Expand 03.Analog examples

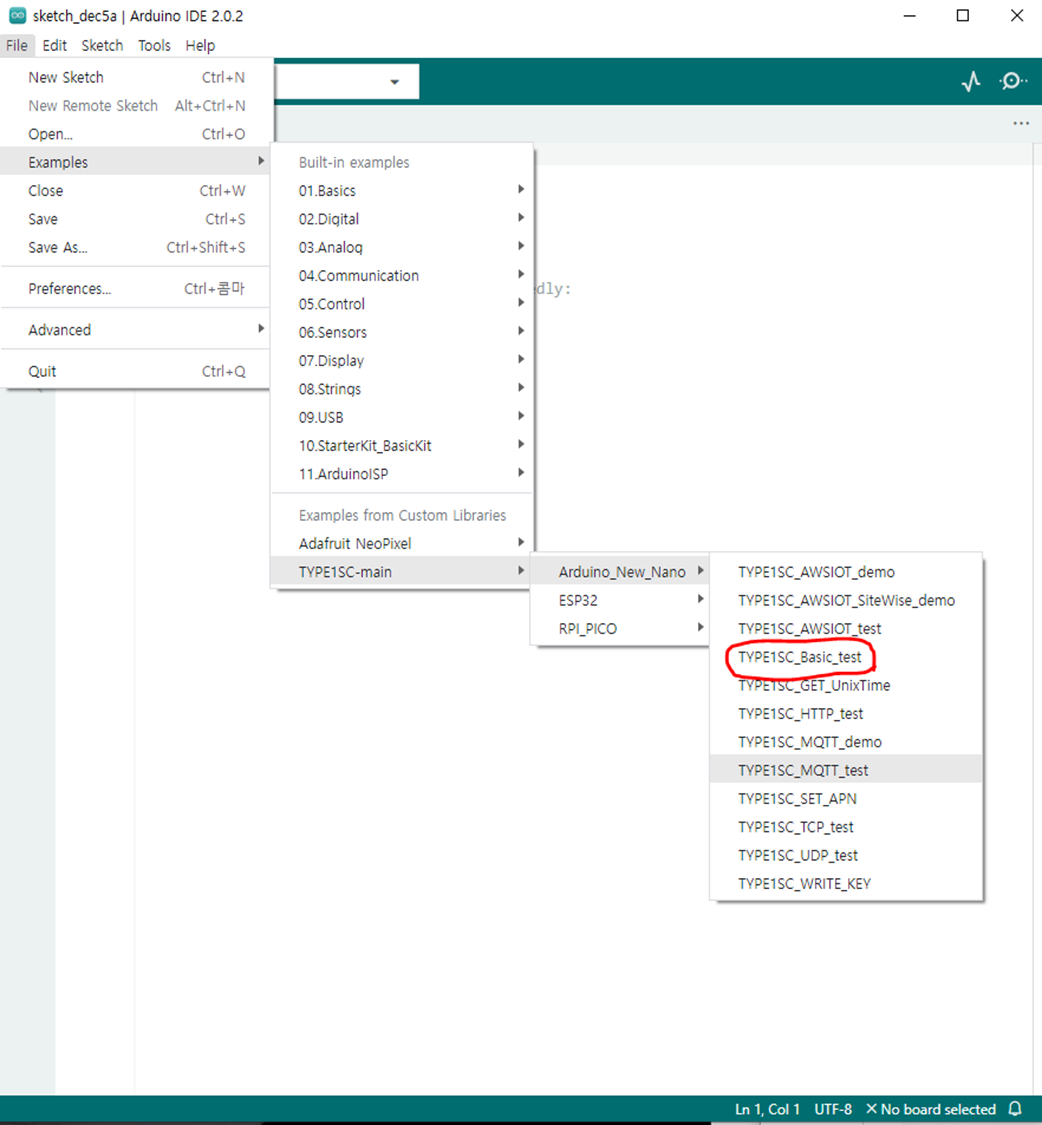pos(402,248)
